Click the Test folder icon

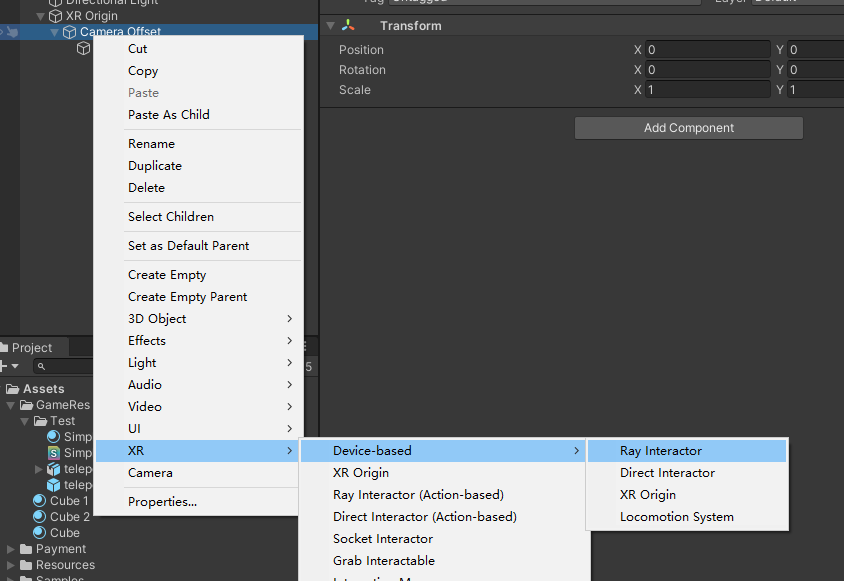pyautogui.click(x=40, y=421)
